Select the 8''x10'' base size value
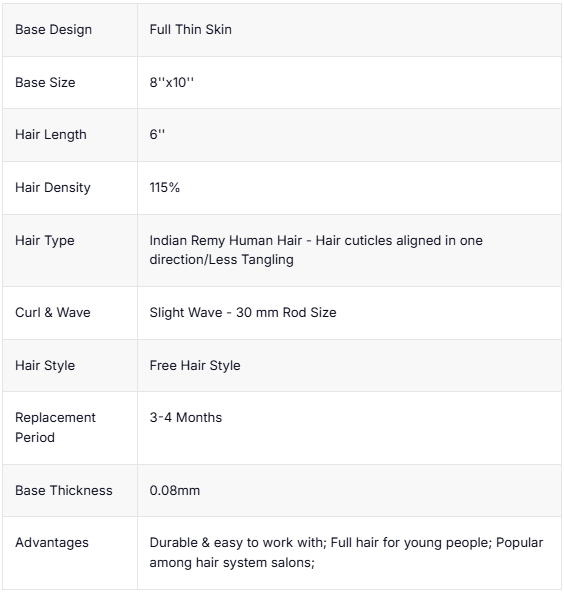 pos(171,82)
